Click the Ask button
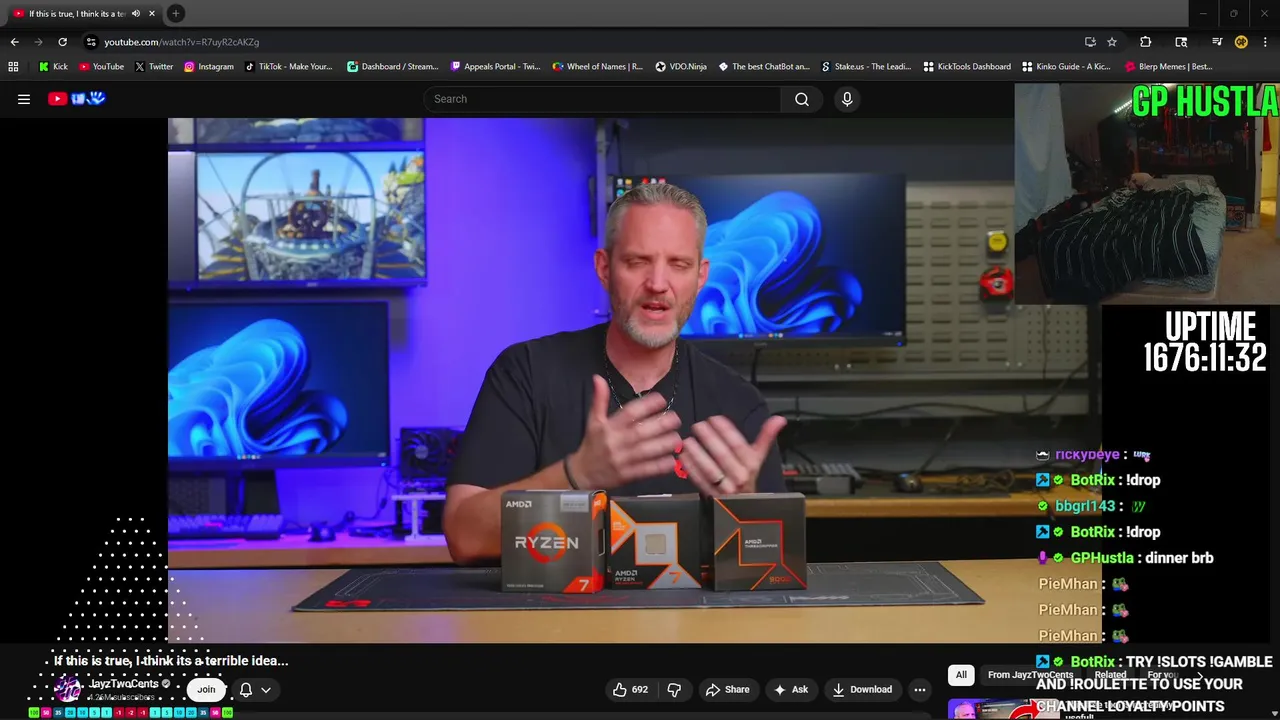The image size is (1280, 720). pyautogui.click(x=790, y=689)
